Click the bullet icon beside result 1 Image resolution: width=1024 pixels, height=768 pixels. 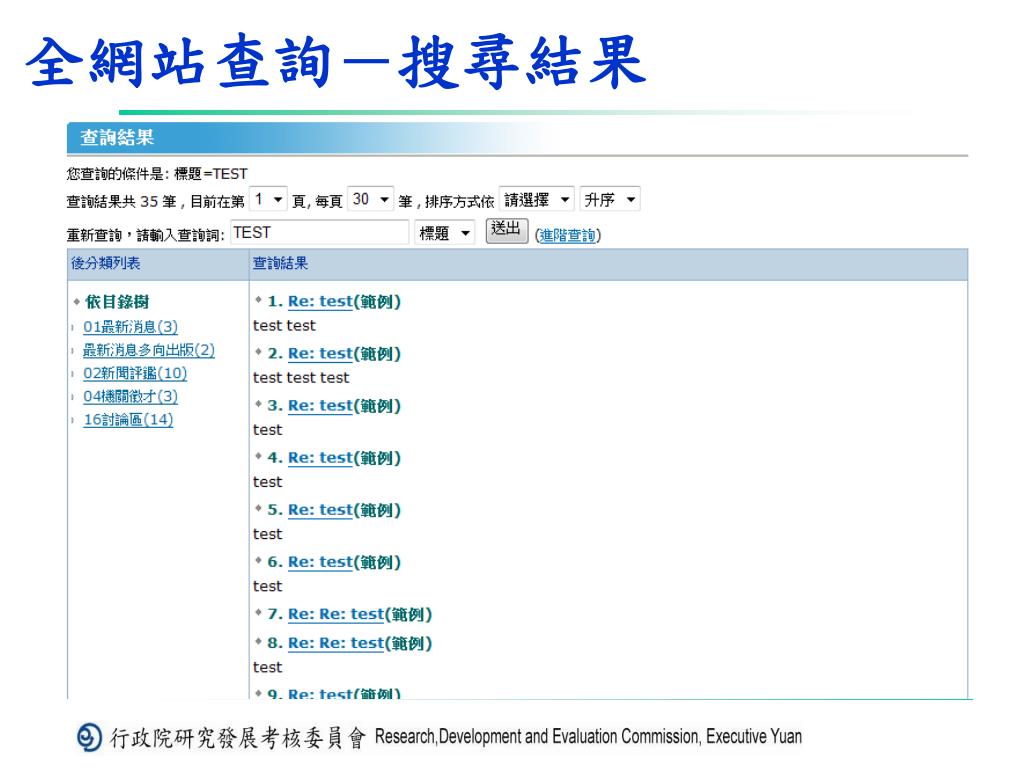pos(259,300)
